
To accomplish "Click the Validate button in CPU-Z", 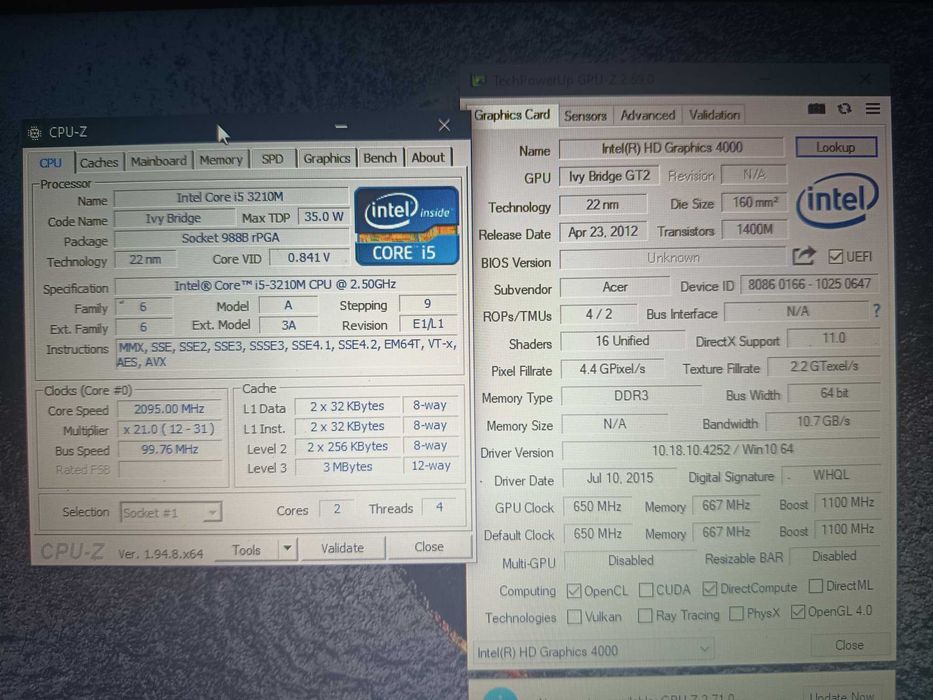I will click(342, 548).
